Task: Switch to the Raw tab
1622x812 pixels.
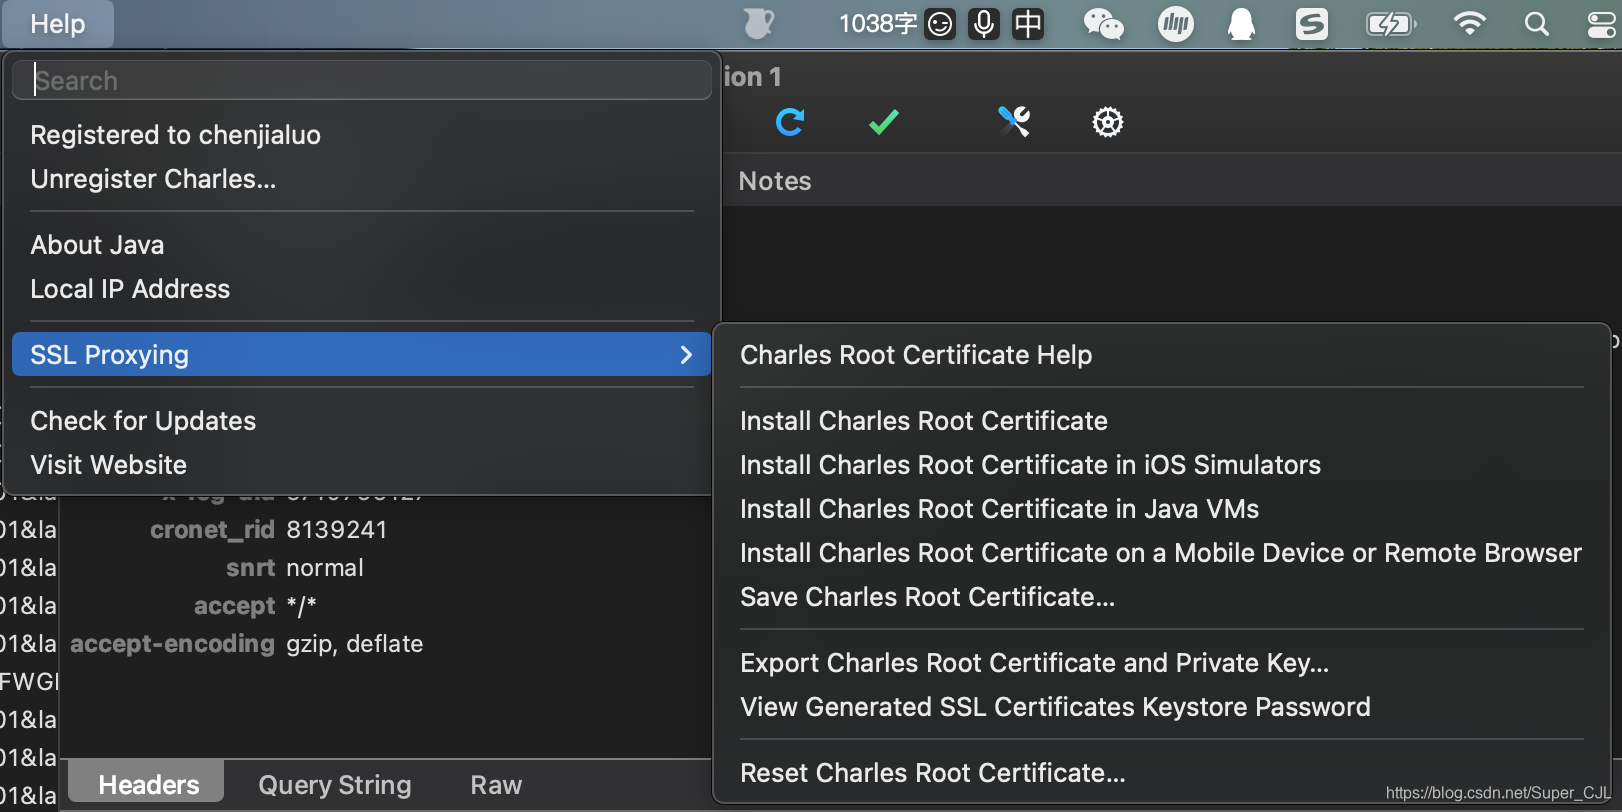Action: (x=496, y=785)
